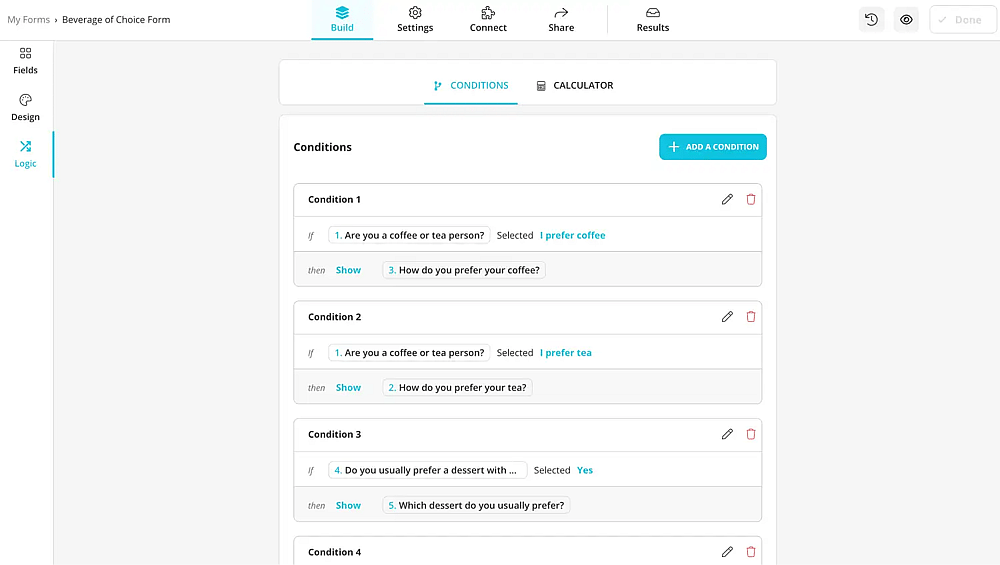Go to My Forms breadcrumb
This screenshot has width=1000, height=565.
29,20
